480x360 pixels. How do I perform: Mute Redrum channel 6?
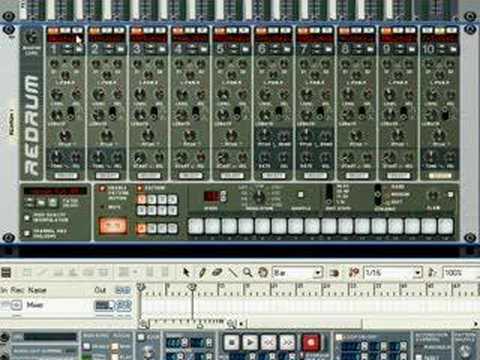click(261, 30)
